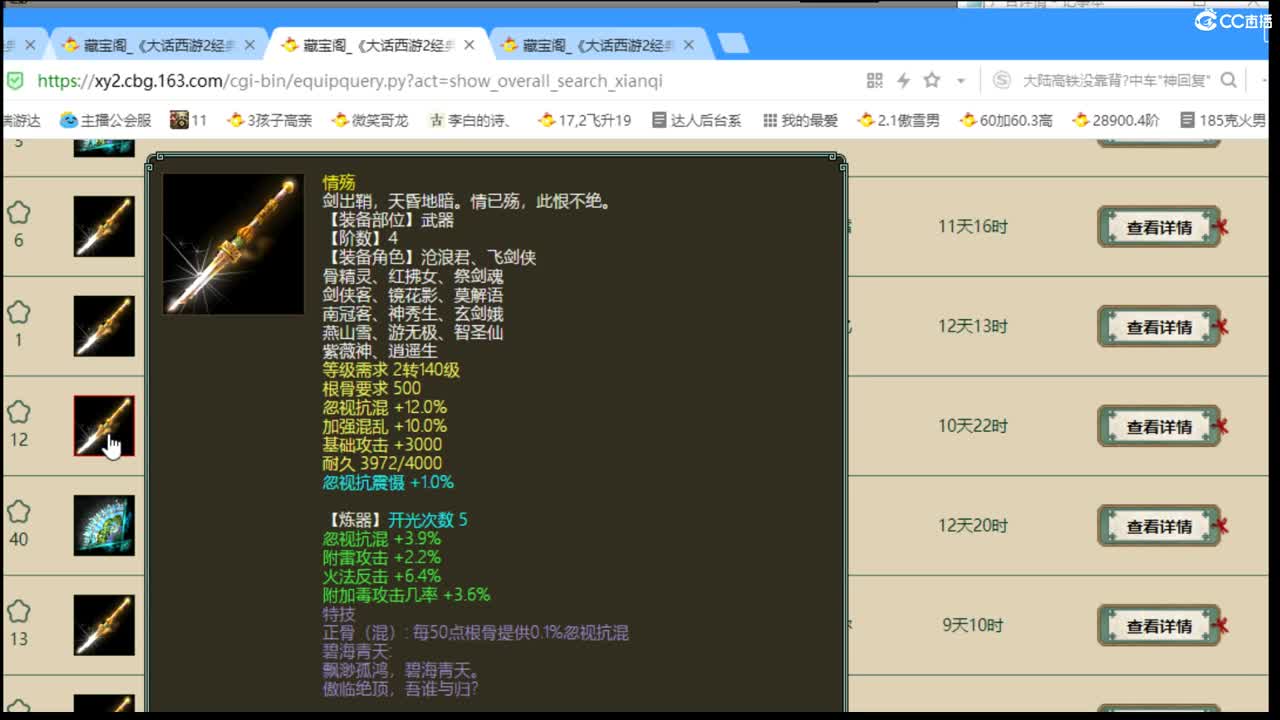This screenshot has height=720, width=1280.
Task: Click the text 基础攻击 +3000
Action: 382,445
